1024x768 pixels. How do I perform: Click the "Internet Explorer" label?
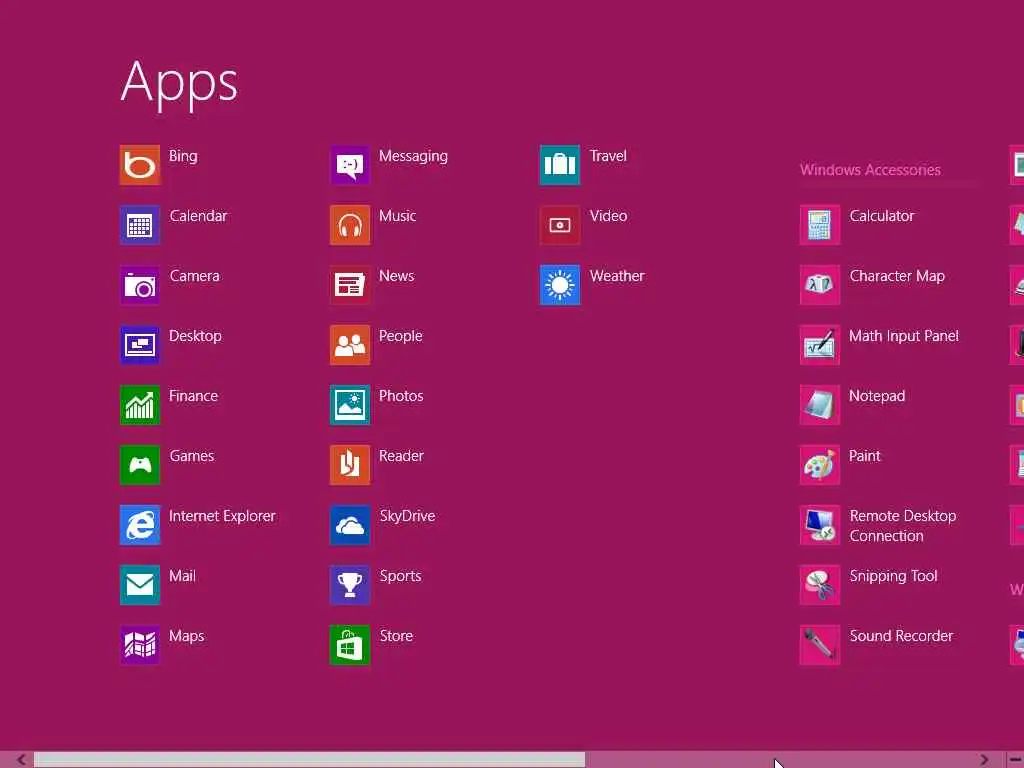222,516
